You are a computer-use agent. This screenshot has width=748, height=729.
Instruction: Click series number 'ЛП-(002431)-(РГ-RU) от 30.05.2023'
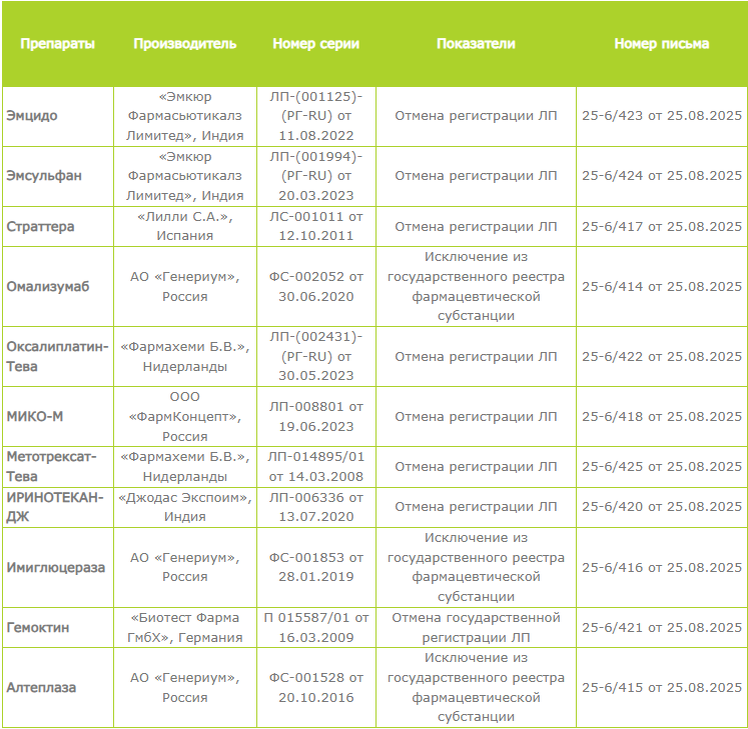[316, 356]
